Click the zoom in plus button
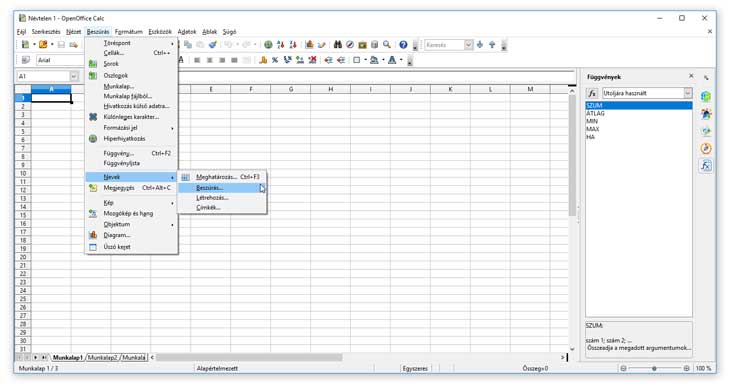 pos(687,368)
